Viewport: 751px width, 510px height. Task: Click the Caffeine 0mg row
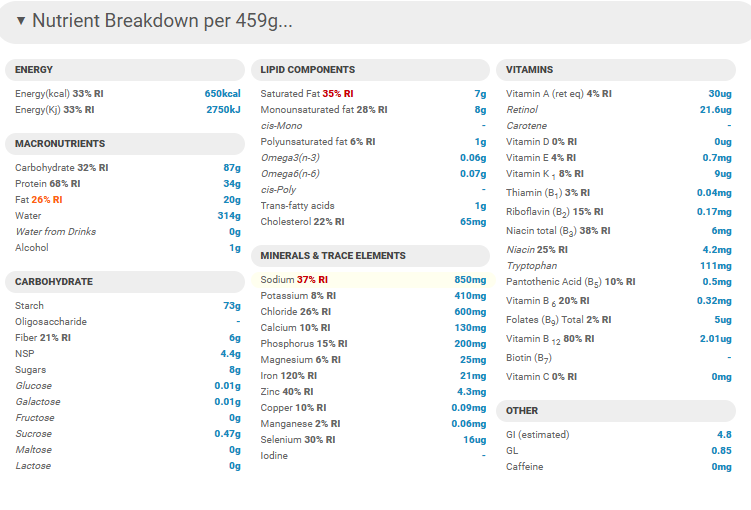[618, 467]
